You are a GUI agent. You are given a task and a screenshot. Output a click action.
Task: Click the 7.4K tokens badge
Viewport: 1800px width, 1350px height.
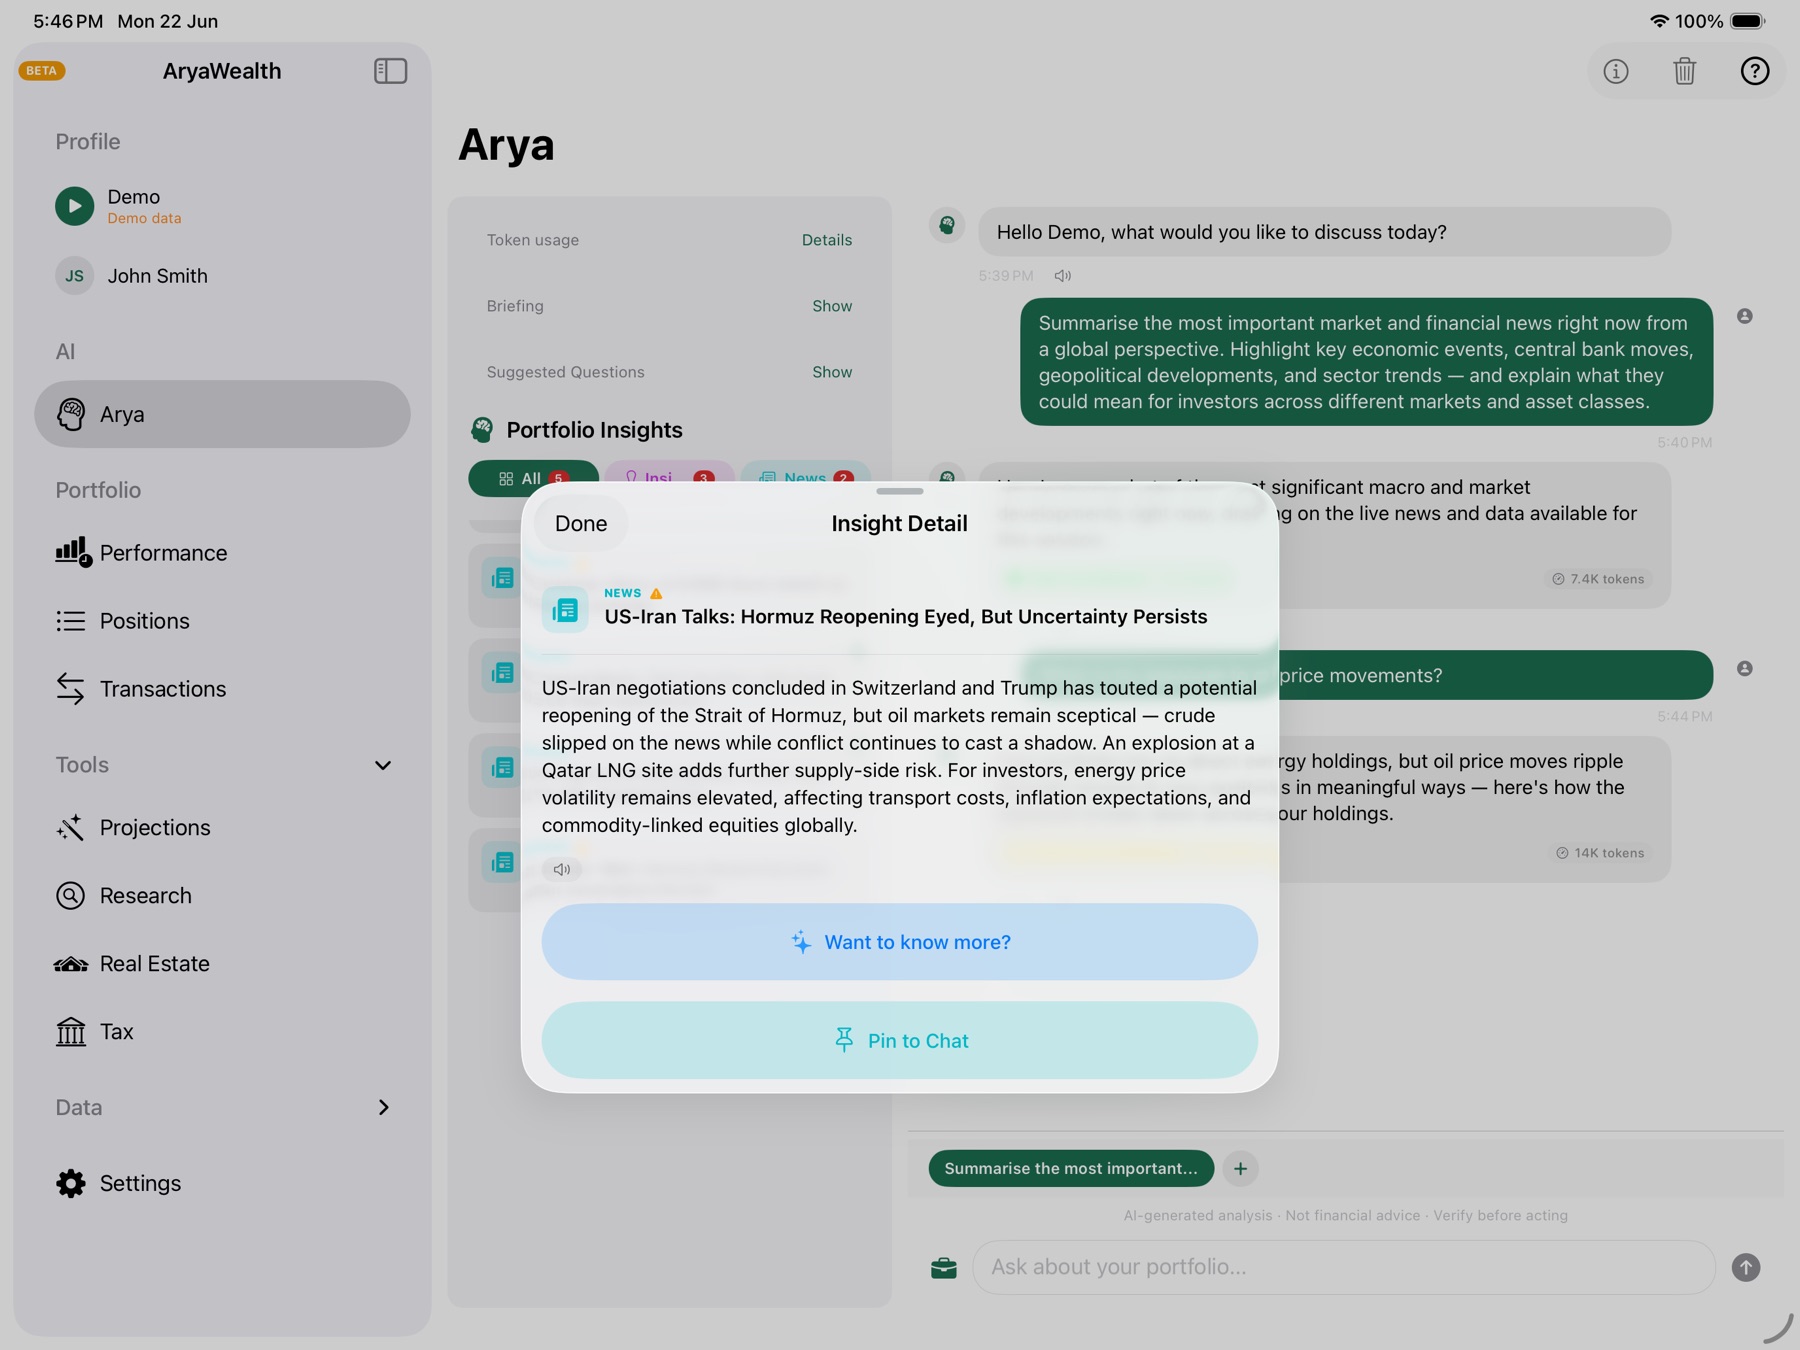tap(1598, 579)
